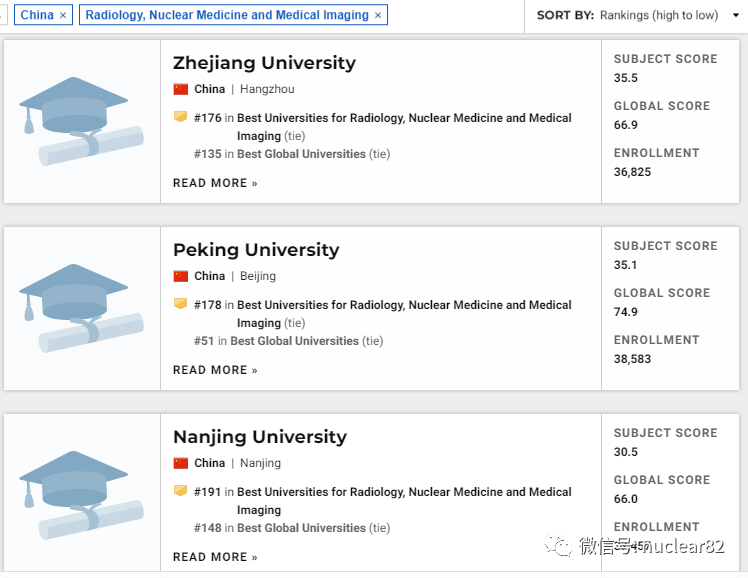748x578 pixels.
Task: Open #148 Best Global Universities link
Action: (301, 528)
